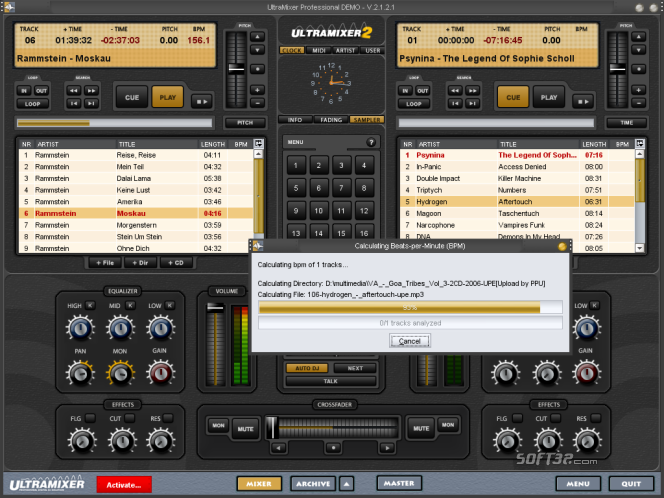This screenshot has height=498, width=664.
Task: Click + File button under left playlist
Action: [x=105, y=263]
